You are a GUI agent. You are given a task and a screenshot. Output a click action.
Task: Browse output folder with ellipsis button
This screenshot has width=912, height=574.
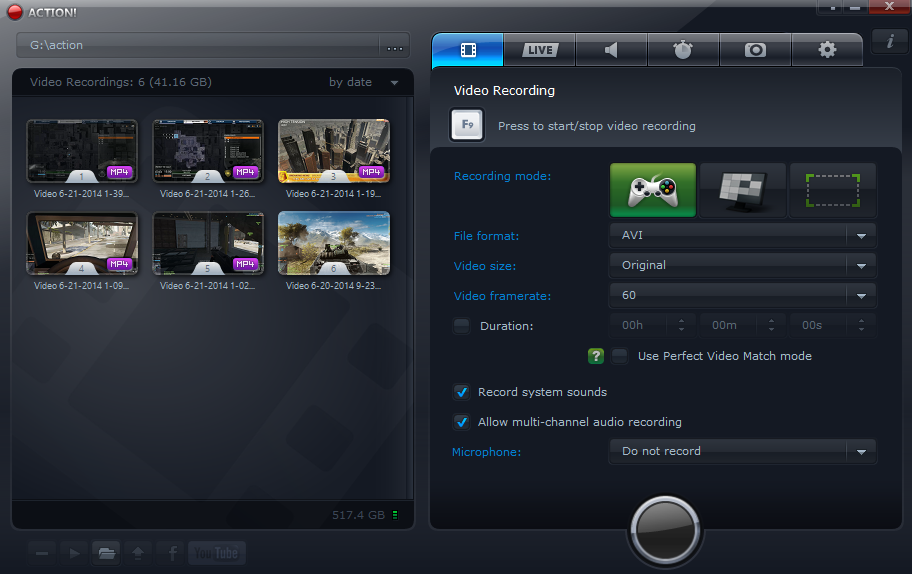pyautogui.click(x=395, y=47)
